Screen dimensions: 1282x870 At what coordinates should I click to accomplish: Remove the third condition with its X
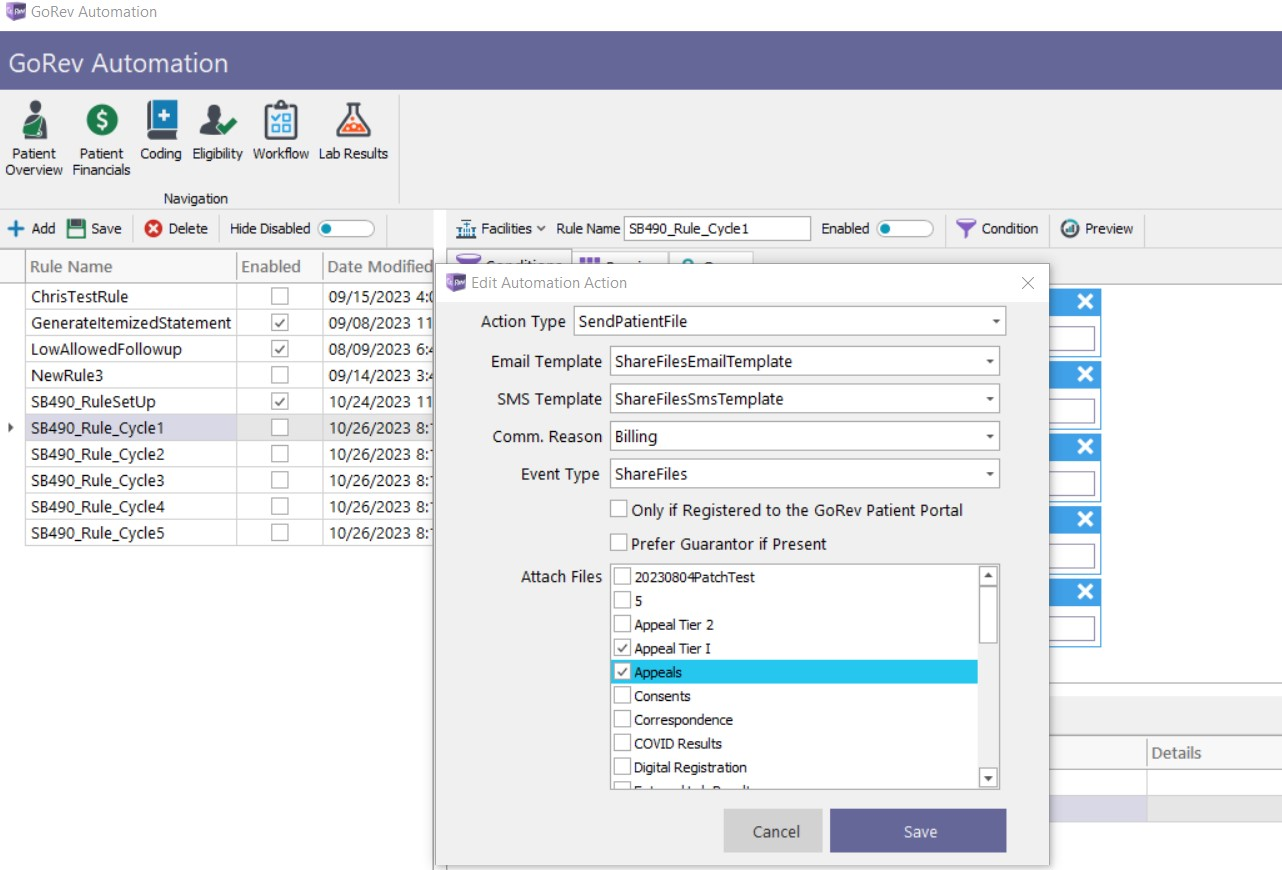1085,446
